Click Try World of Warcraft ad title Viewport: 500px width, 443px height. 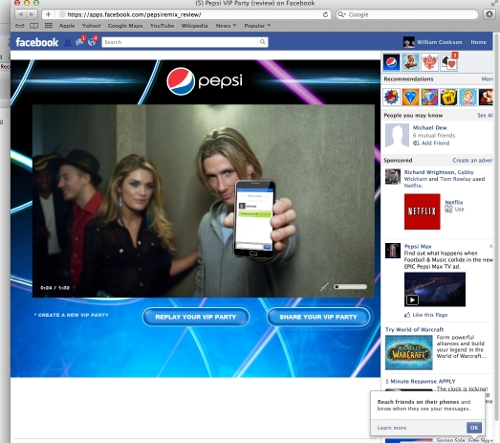click(414, 329)
